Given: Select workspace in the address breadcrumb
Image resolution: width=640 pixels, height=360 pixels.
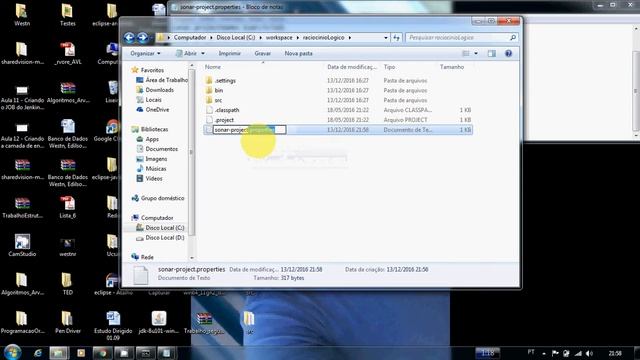Looking at the screenshot, I should [279, 38].
